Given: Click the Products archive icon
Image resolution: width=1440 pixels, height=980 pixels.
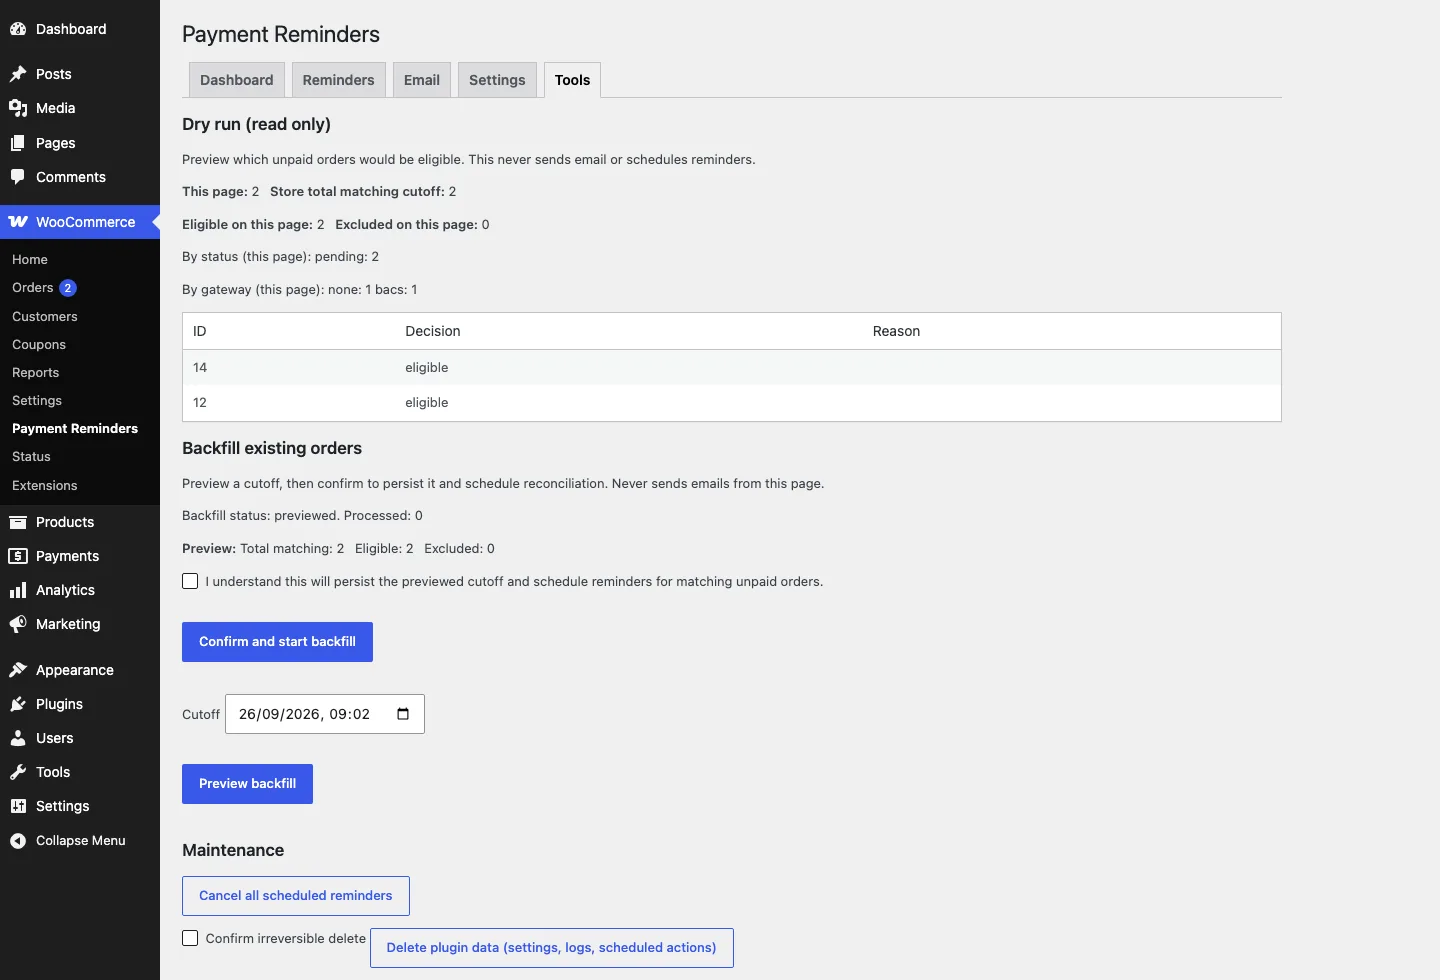Looking at the screenshot, I should [x=18, y=522].
